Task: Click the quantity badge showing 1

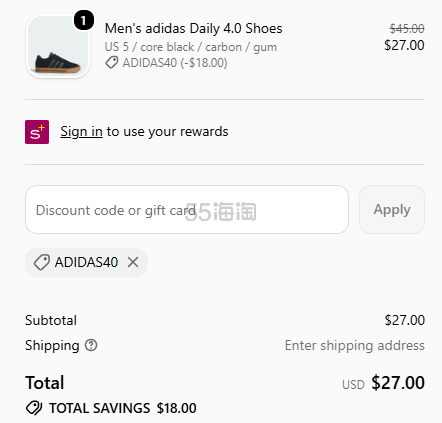Action: pos(83,21)
